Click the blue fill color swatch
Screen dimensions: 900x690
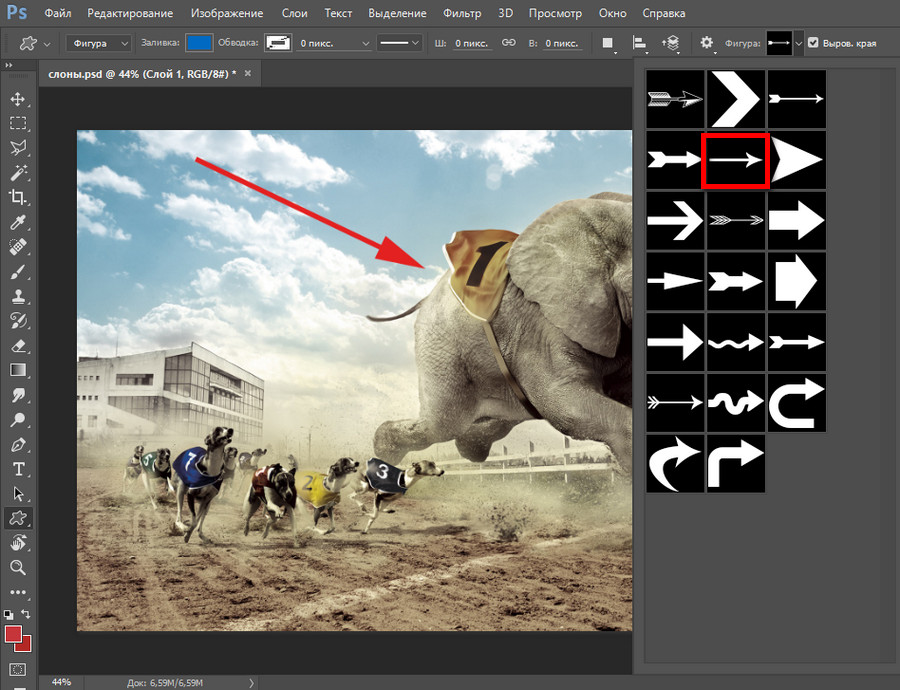click(200, 43)
